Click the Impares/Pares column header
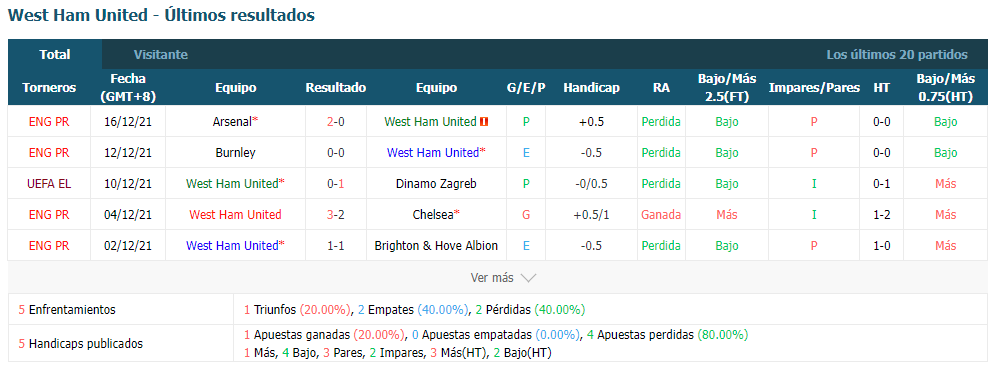Viewport: 995px width, 371px height. click(x=814, y=88)
